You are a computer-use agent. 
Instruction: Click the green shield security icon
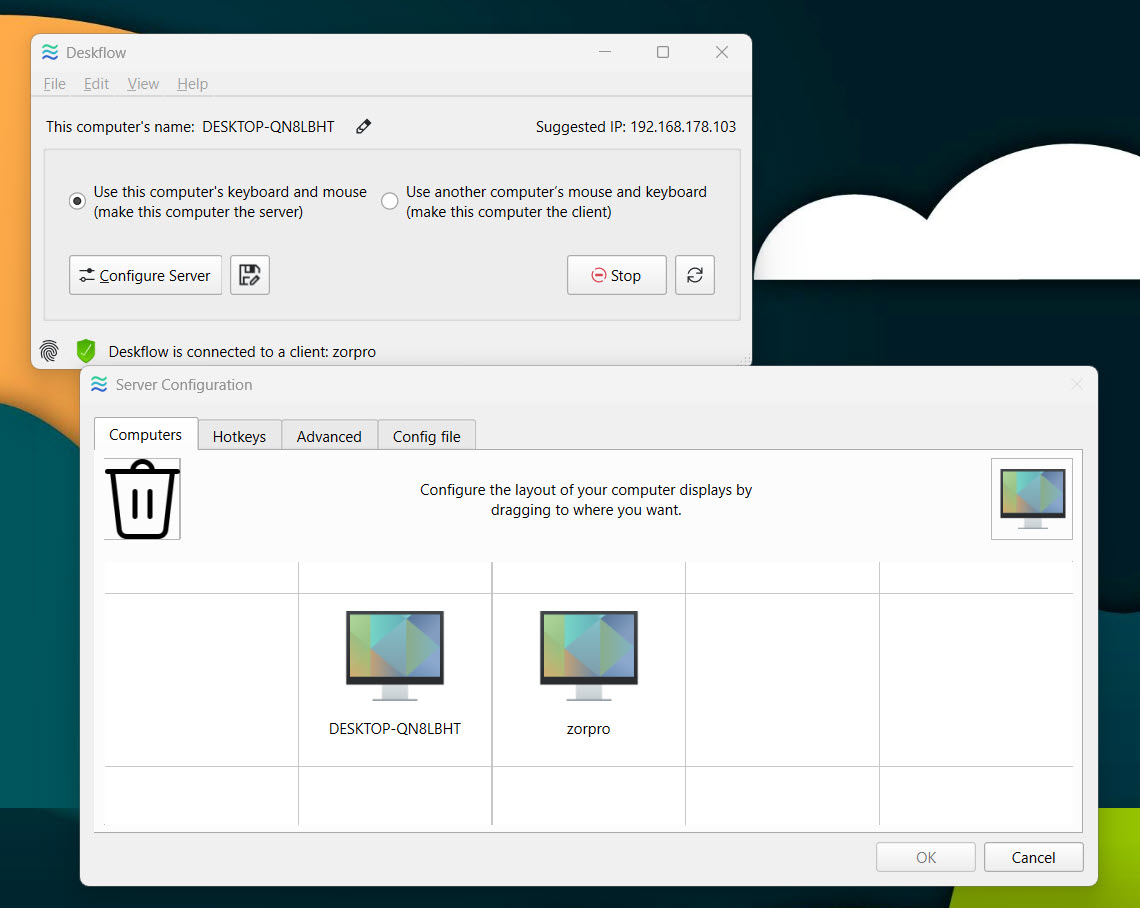[86, 351]
